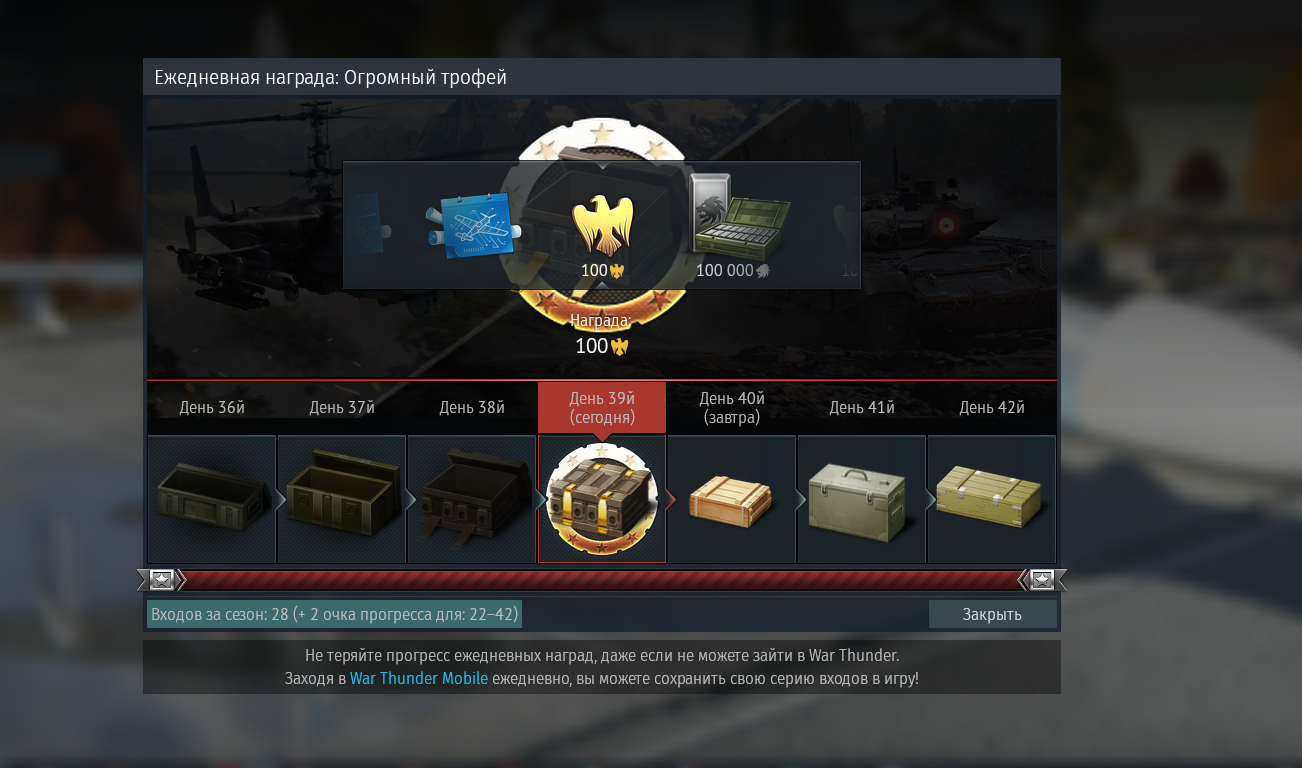Screen dimensions: 1302x768
Task: Click today's gold-banded trophy chest
Action: (602, 499)
